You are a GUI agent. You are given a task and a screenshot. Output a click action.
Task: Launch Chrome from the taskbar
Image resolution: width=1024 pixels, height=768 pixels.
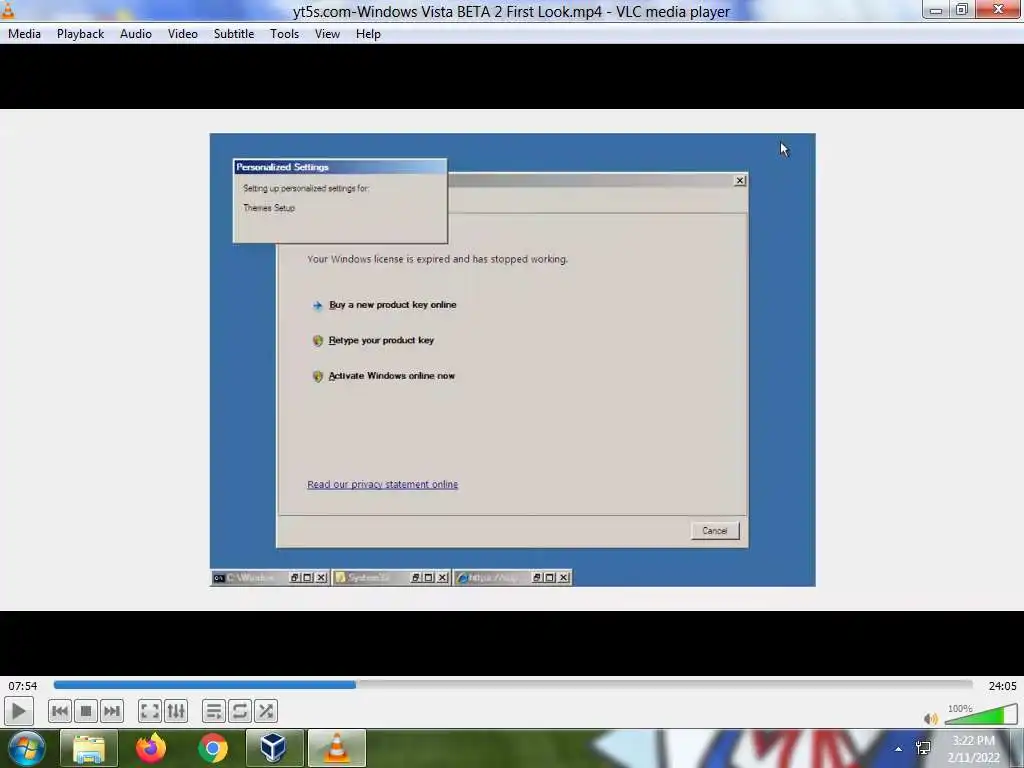point(213,748)
